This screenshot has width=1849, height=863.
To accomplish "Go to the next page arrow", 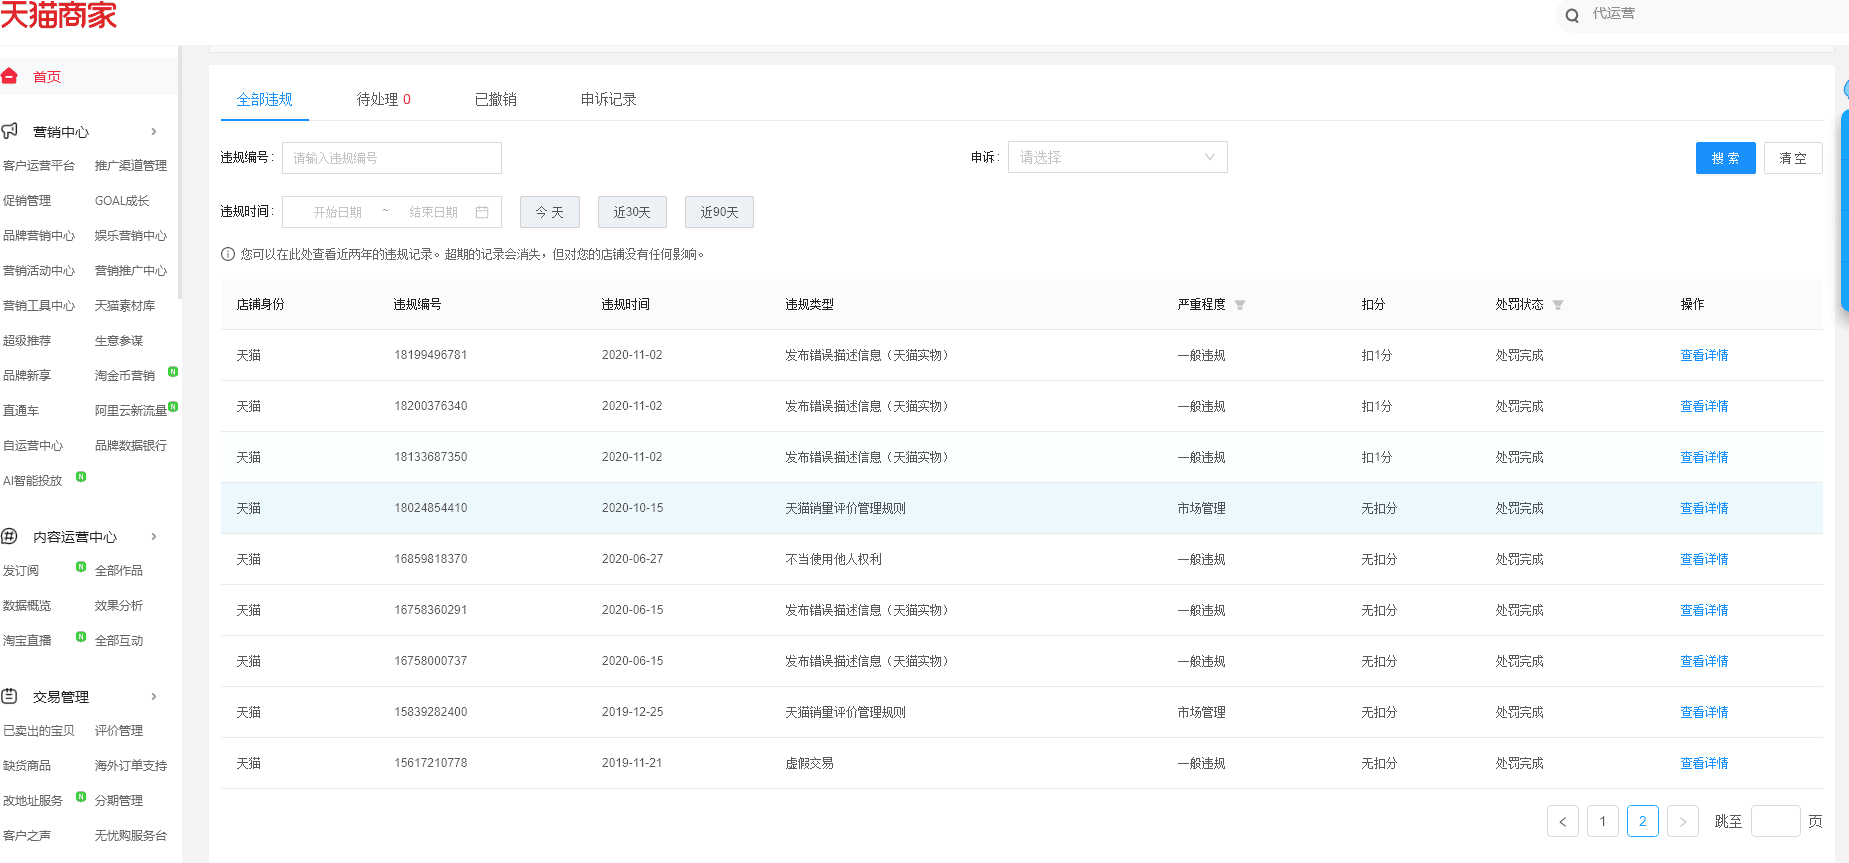I will [1683, 821].
